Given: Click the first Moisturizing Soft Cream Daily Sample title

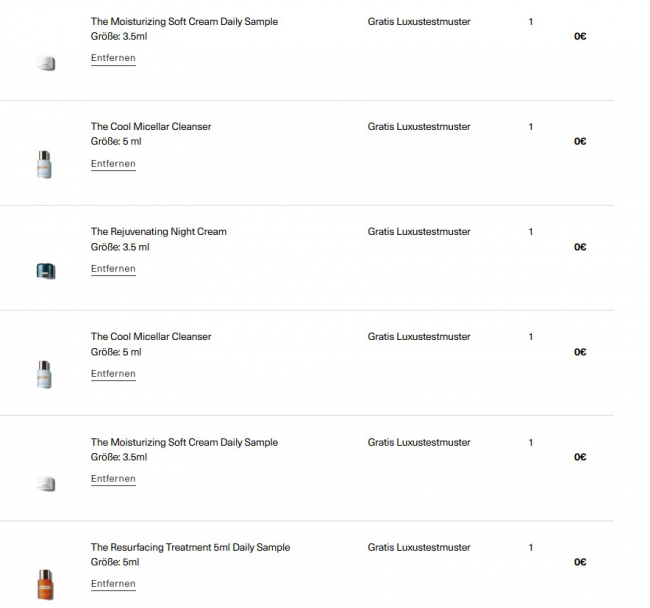Looking at the screenshot, I should 184,22.
